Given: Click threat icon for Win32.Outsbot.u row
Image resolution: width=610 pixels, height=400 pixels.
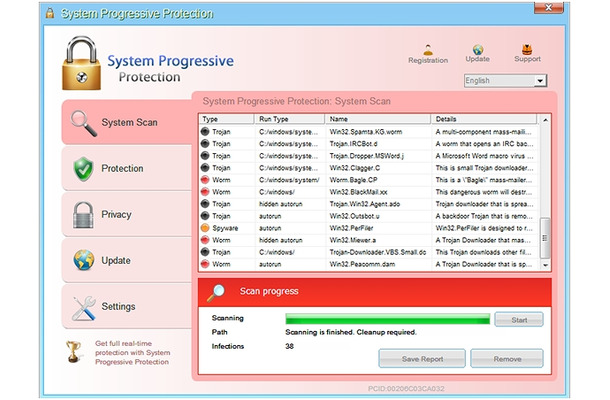Looking at the screenshot, I should 205,216.
